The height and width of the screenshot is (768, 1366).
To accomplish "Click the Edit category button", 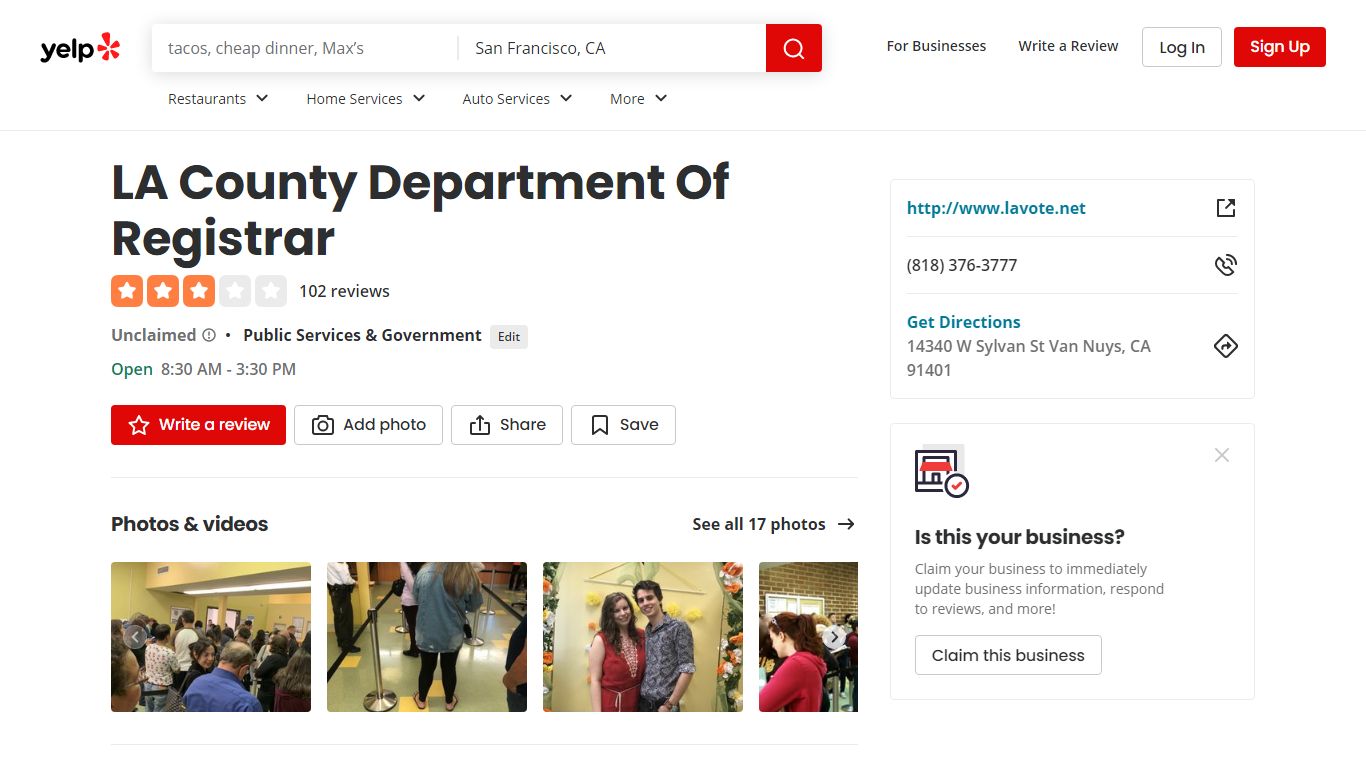I will [509, 336].
